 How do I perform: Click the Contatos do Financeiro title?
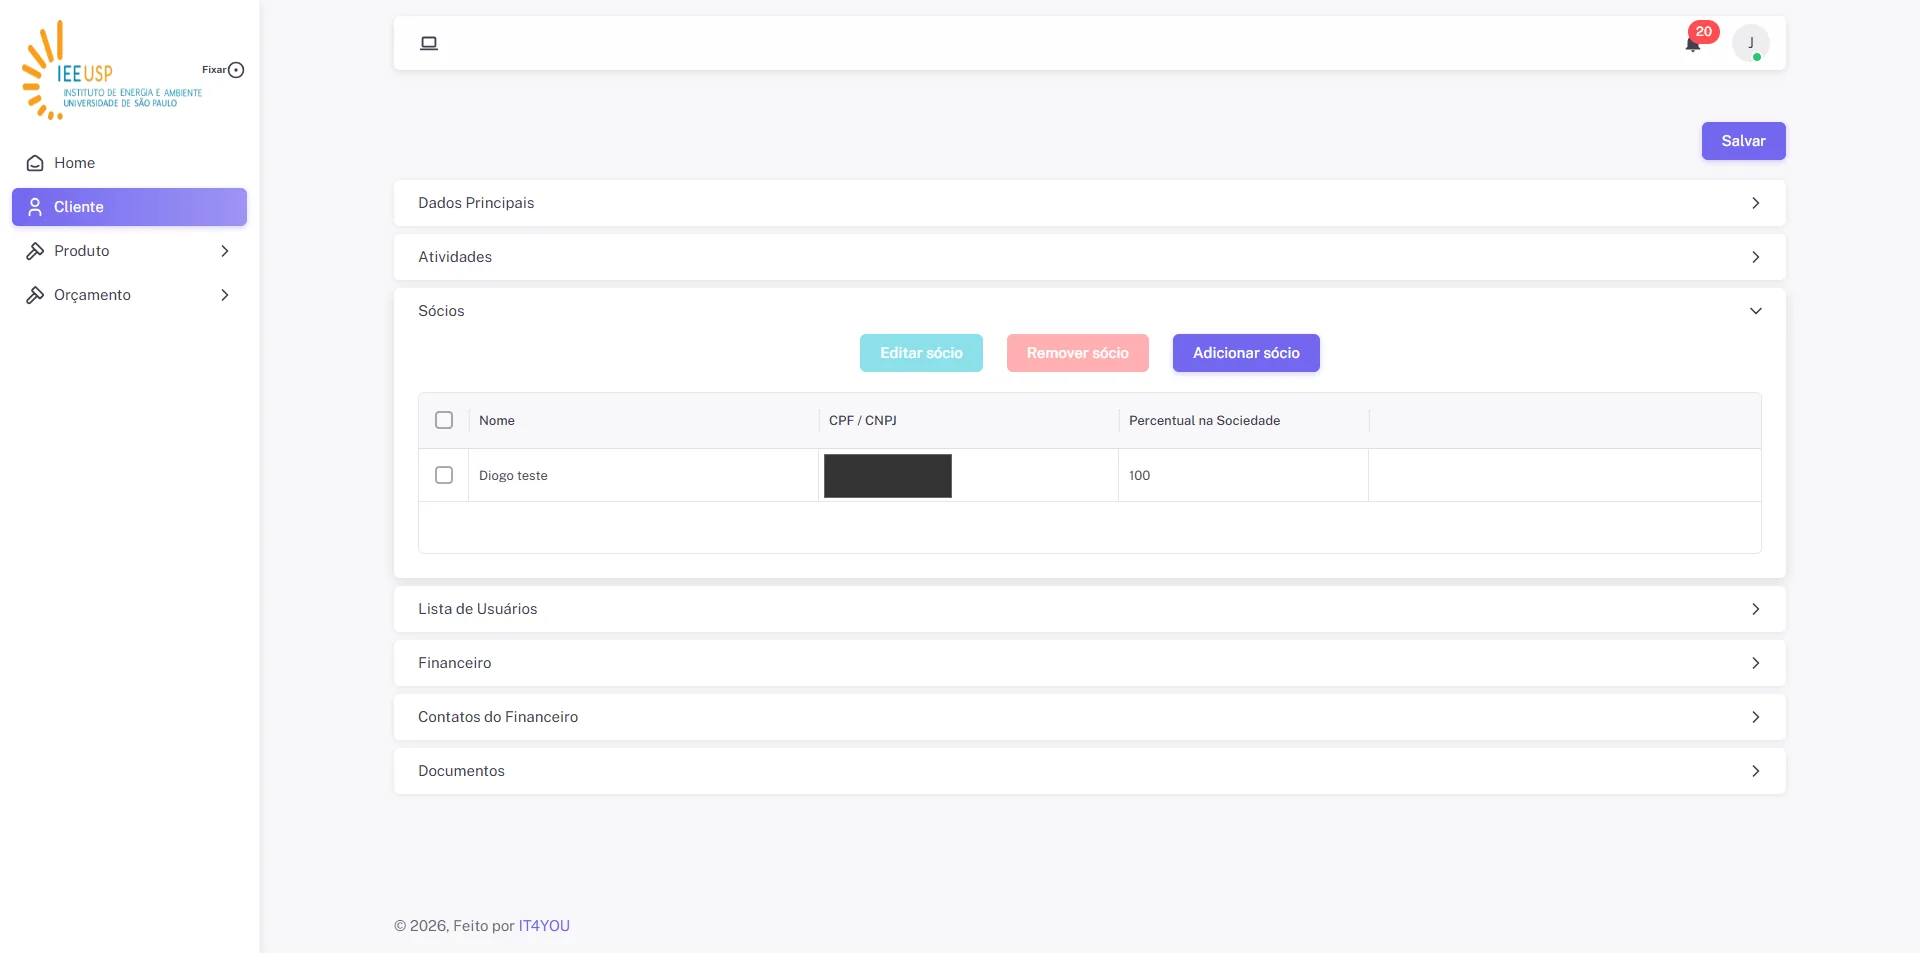click(498, 717)
